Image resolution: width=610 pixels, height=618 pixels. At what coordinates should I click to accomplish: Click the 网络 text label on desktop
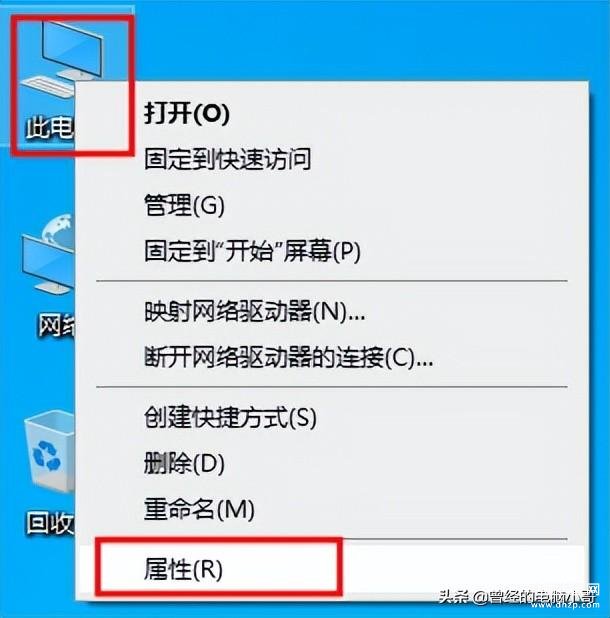pos(57,326)
